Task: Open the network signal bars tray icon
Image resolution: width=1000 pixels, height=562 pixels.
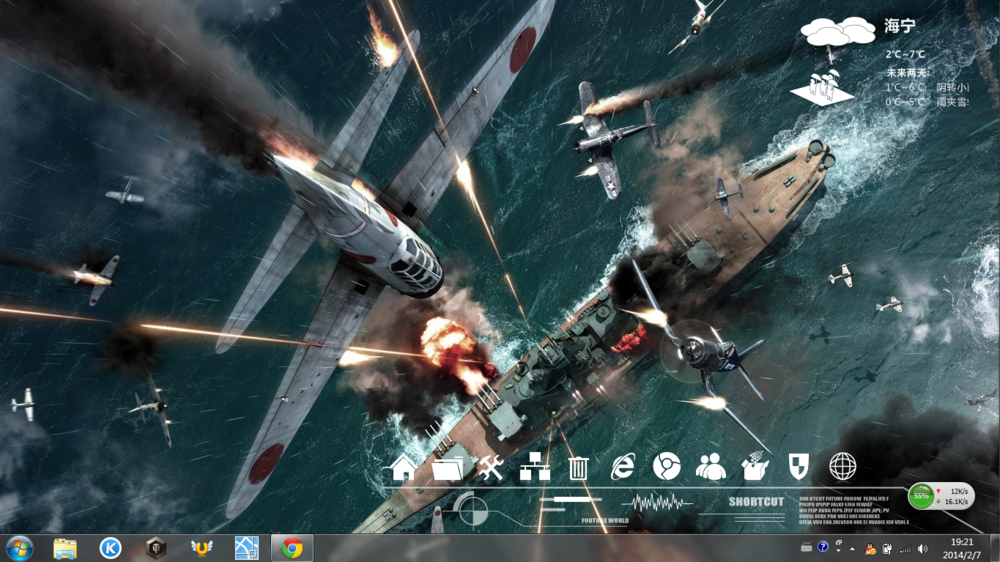Action: coord(905,549)
